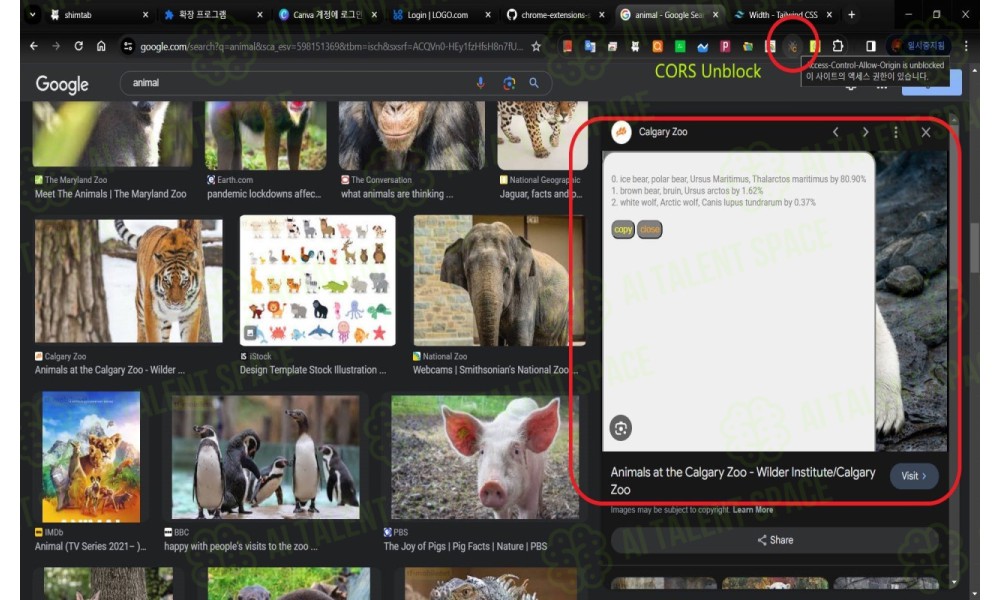This screenshot has height=600, width=1000.
Task: Close the Login | LOGO.com tab
Action: [488, 14]
